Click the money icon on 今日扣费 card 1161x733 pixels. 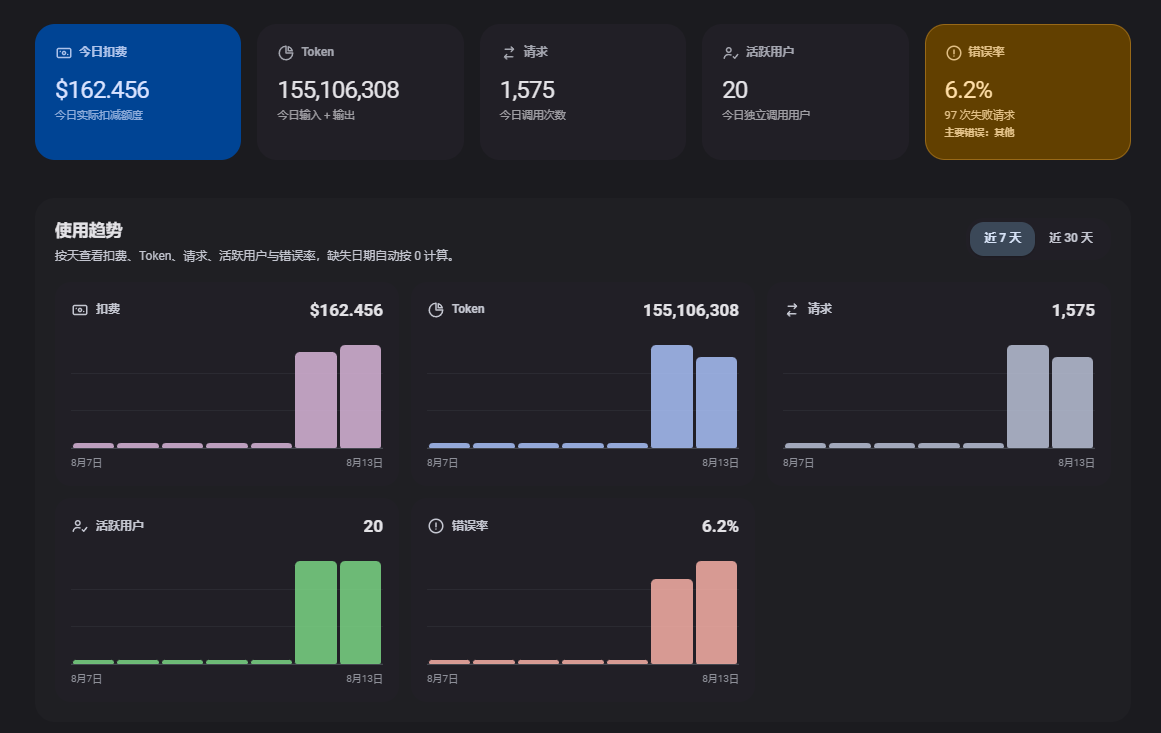point(64,53)
